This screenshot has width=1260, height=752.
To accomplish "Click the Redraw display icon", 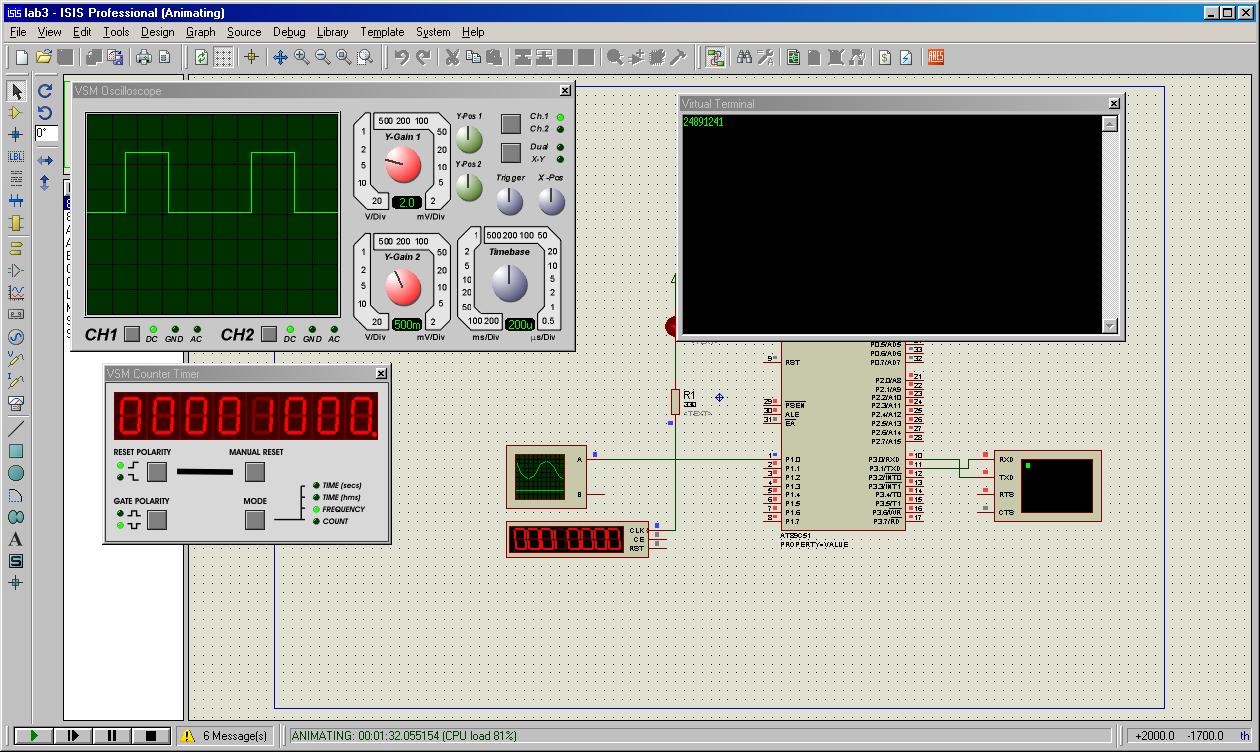I will point(201,57).
